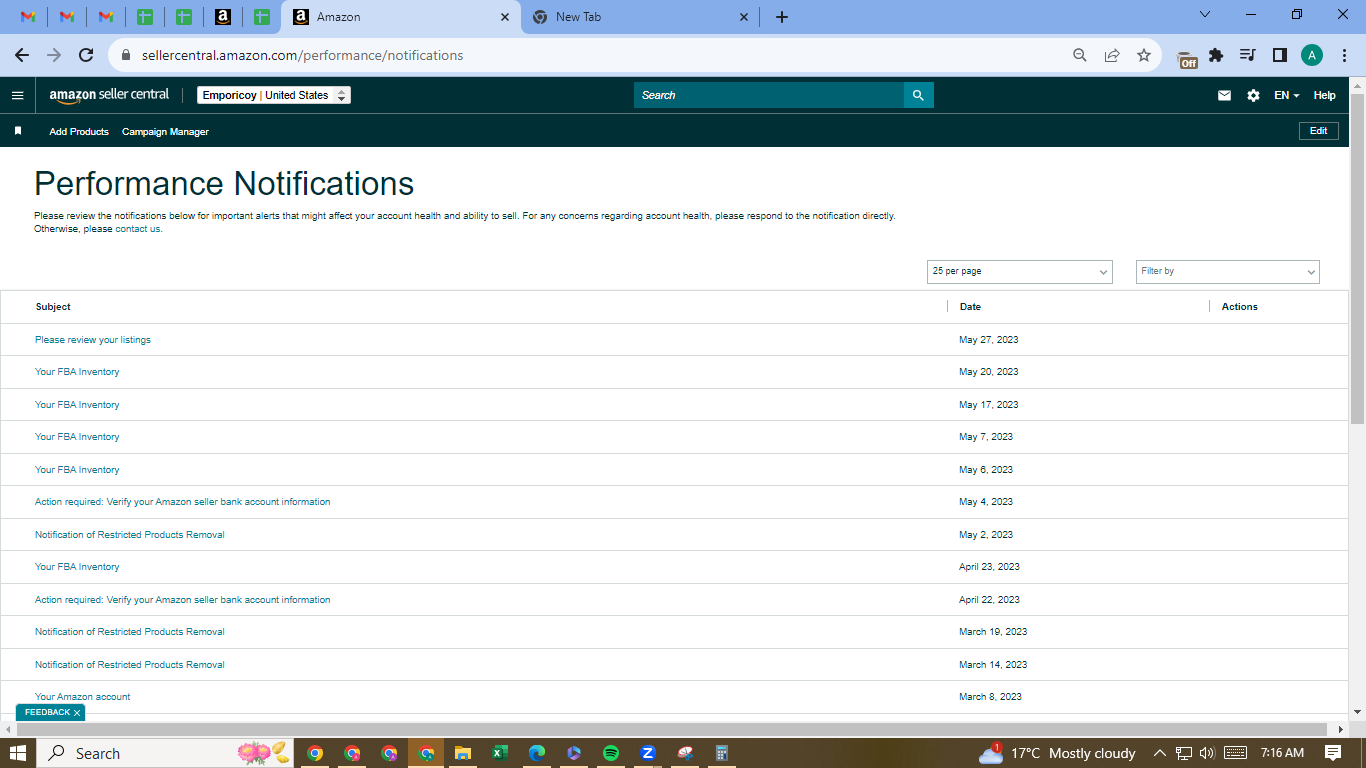The width and height of the screenshot is (1366, 768).
Task: Click the magnifier search button in Seller Central
Action: (x=919, y=95)
